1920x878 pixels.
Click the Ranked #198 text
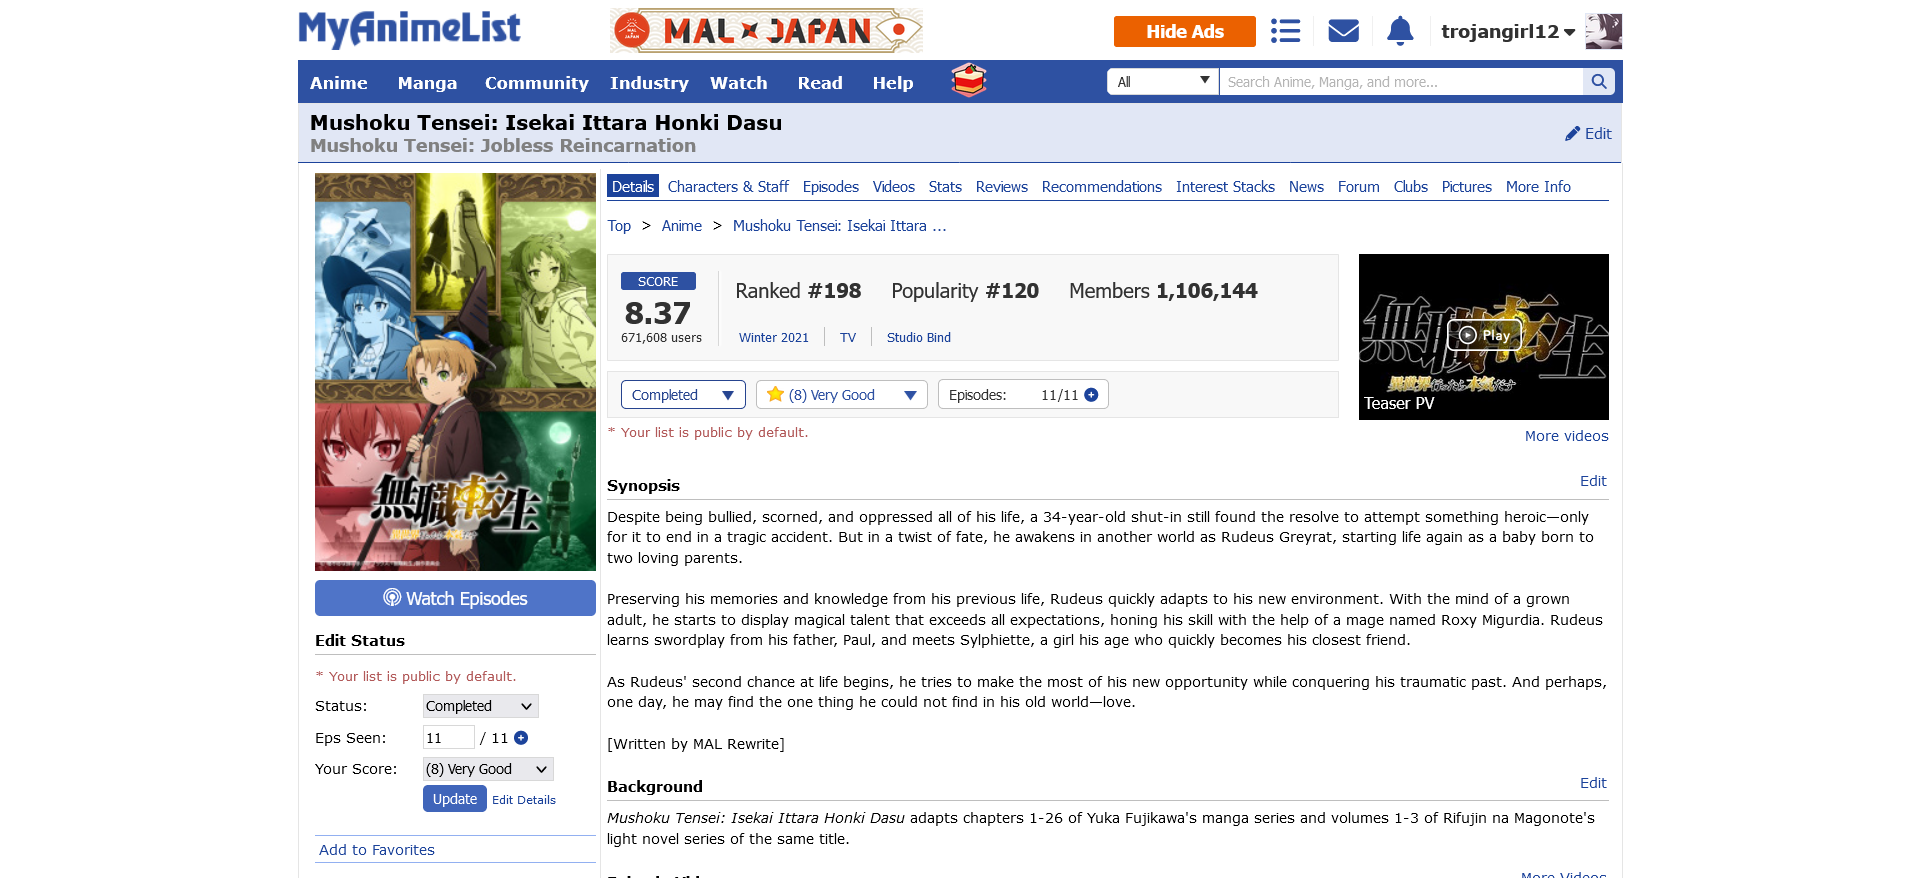(798, 291)
